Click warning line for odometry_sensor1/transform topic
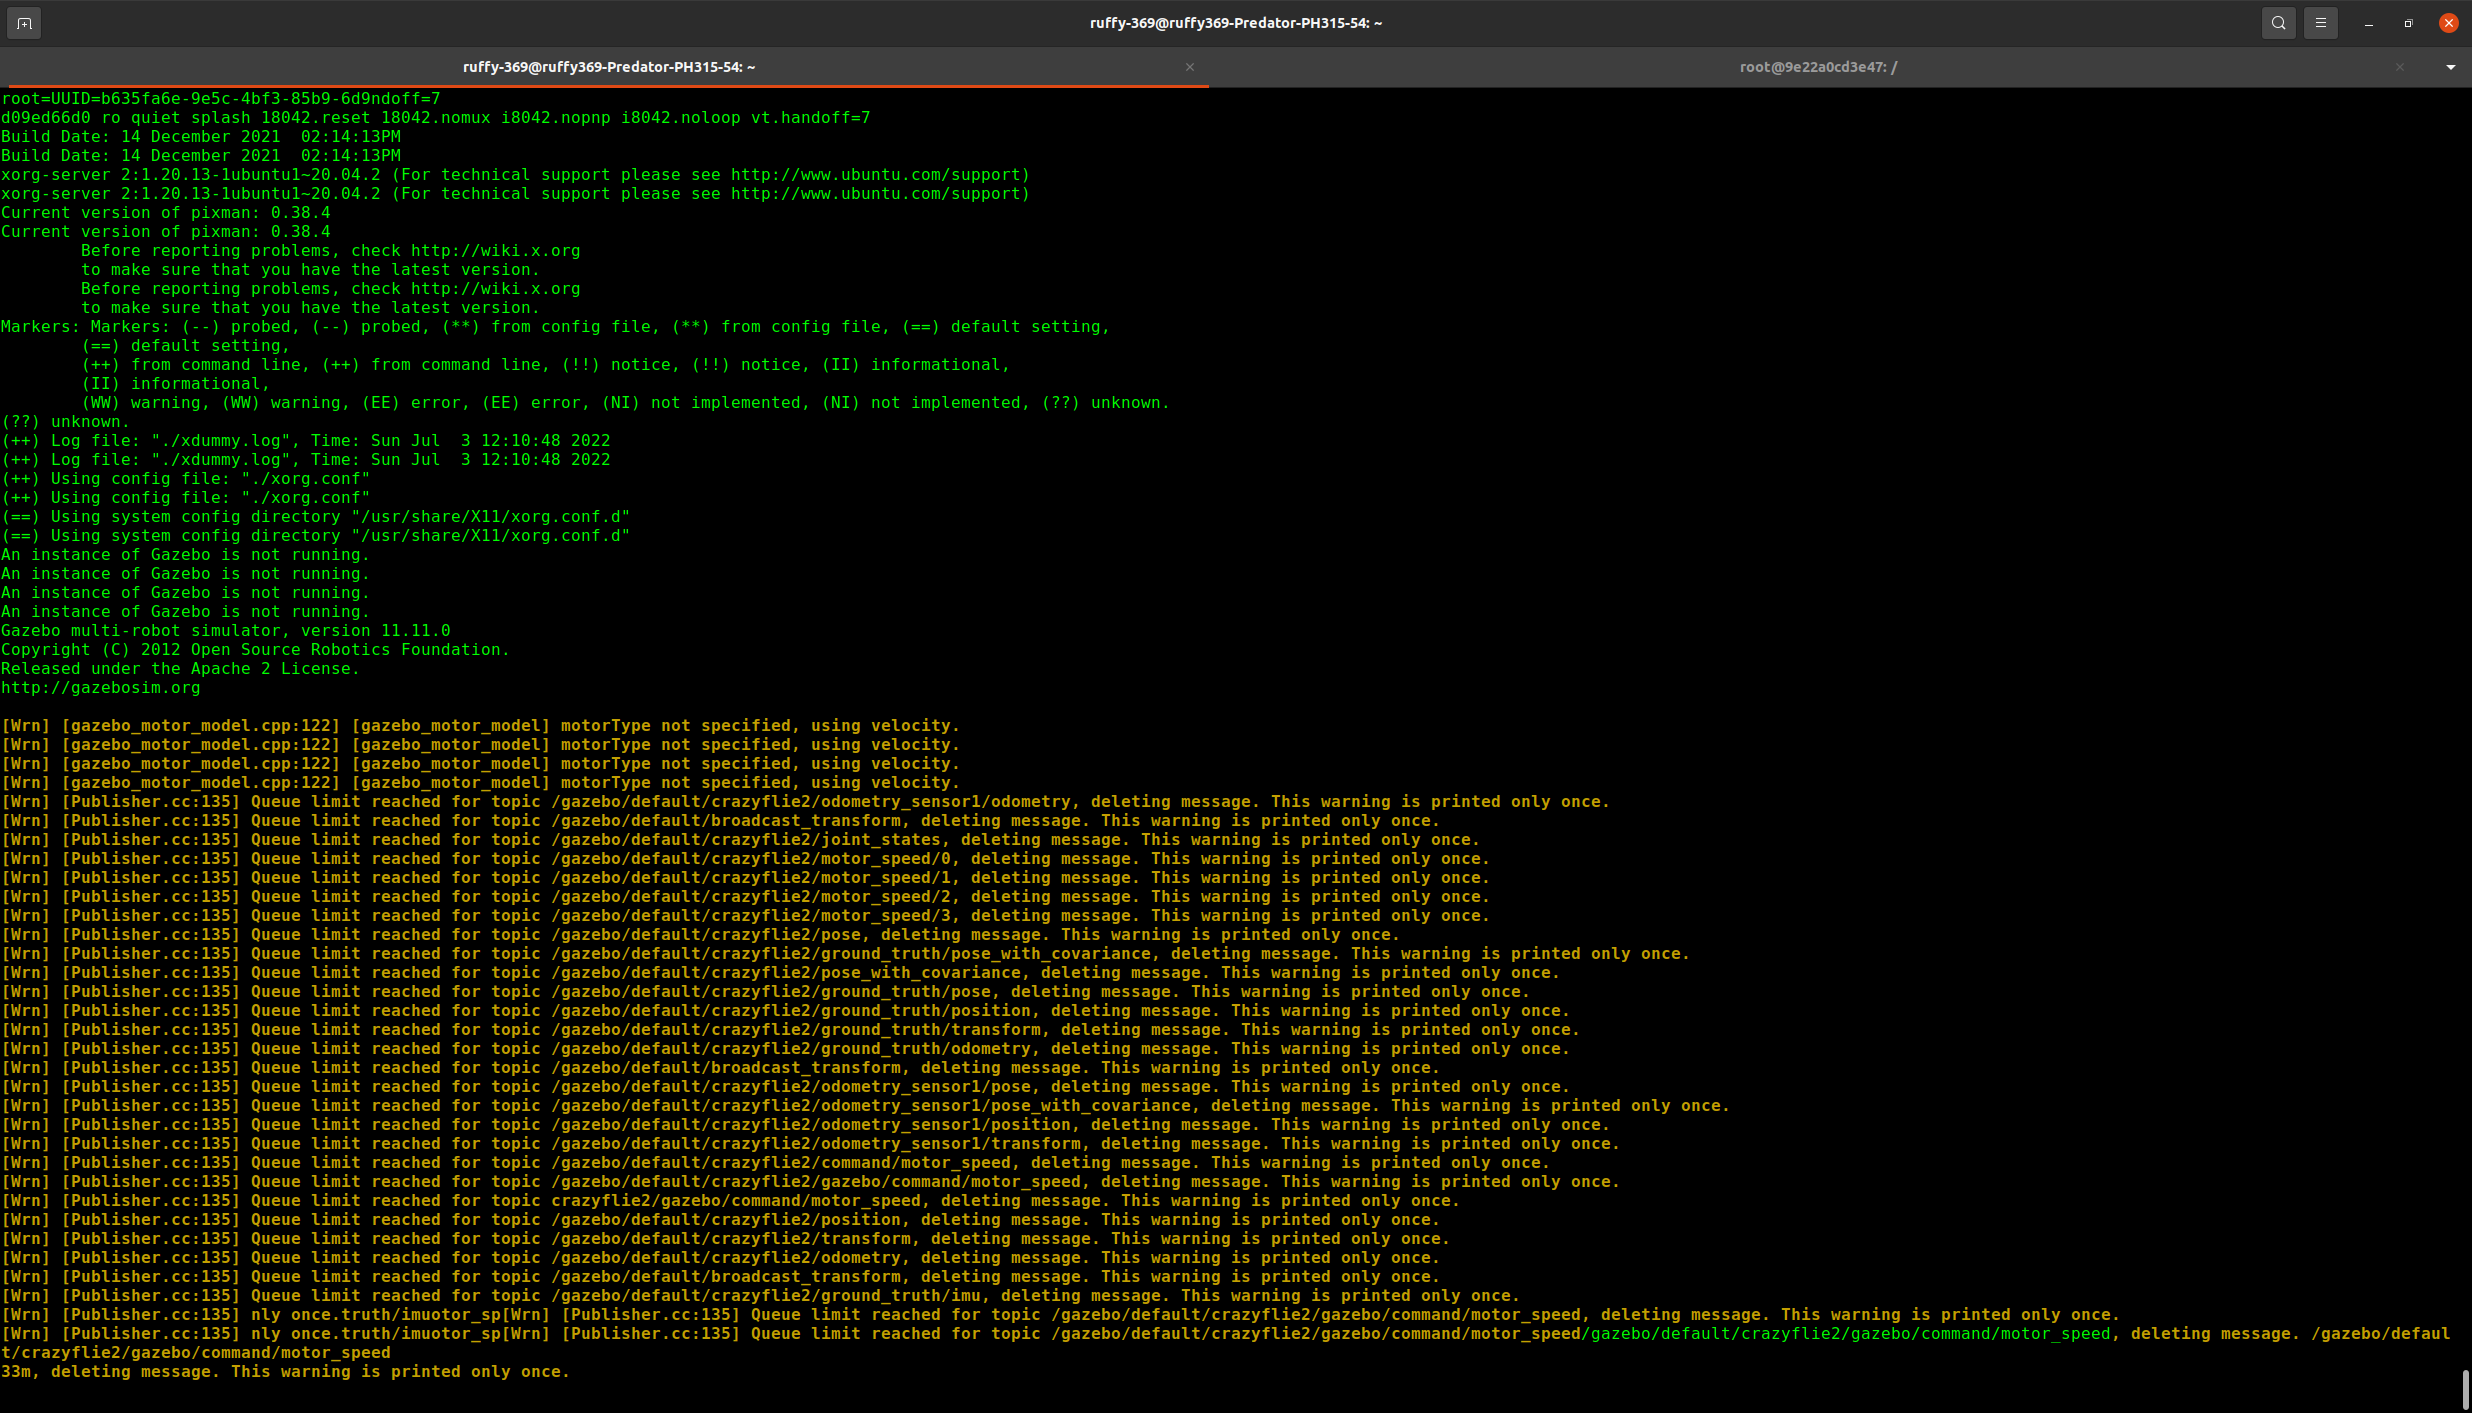The image size is (2472, 1413). [x=811, y=1144]
